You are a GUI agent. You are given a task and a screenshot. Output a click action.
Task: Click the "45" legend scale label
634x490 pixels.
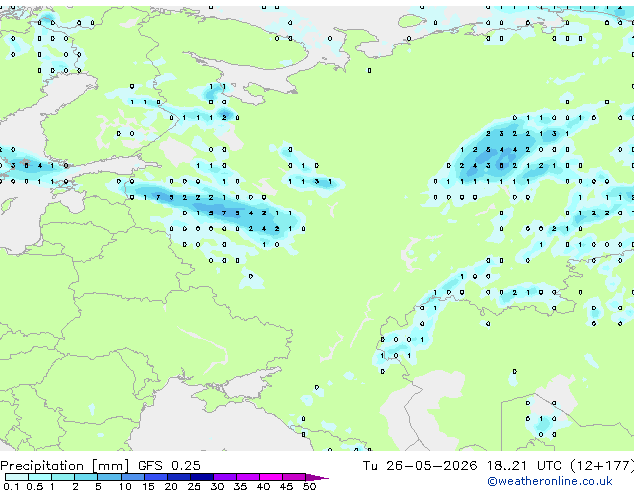tap(286, 486)
